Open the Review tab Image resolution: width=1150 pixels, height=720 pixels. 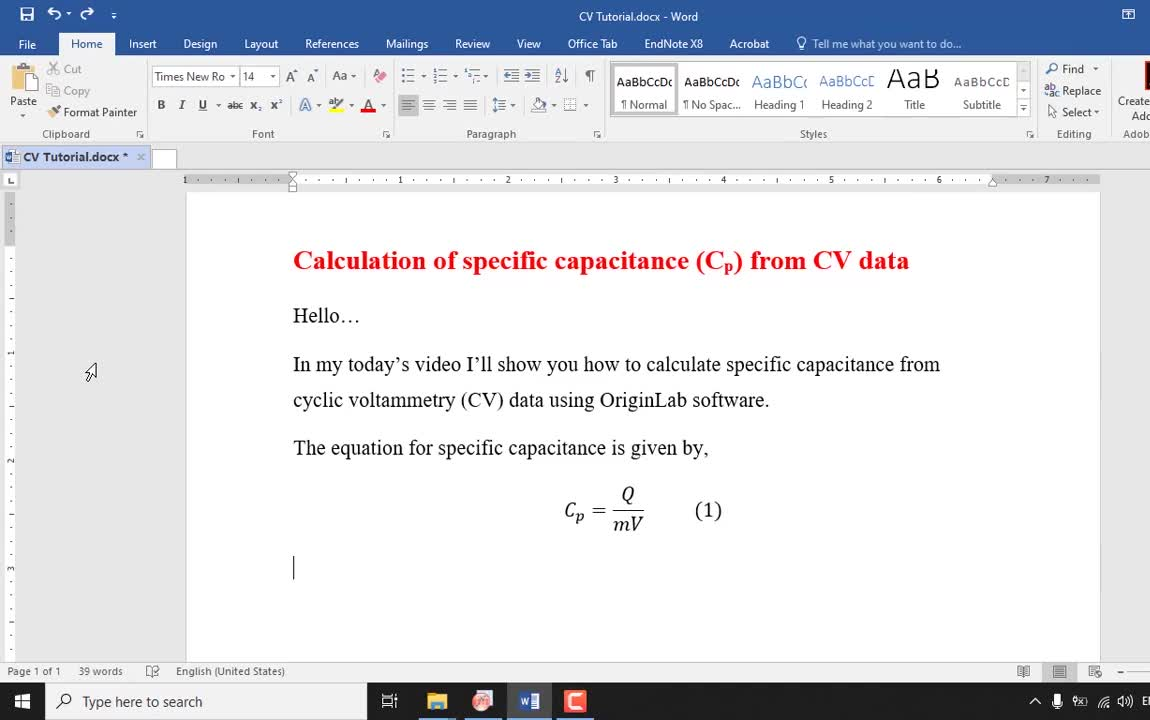pos(472,44)
